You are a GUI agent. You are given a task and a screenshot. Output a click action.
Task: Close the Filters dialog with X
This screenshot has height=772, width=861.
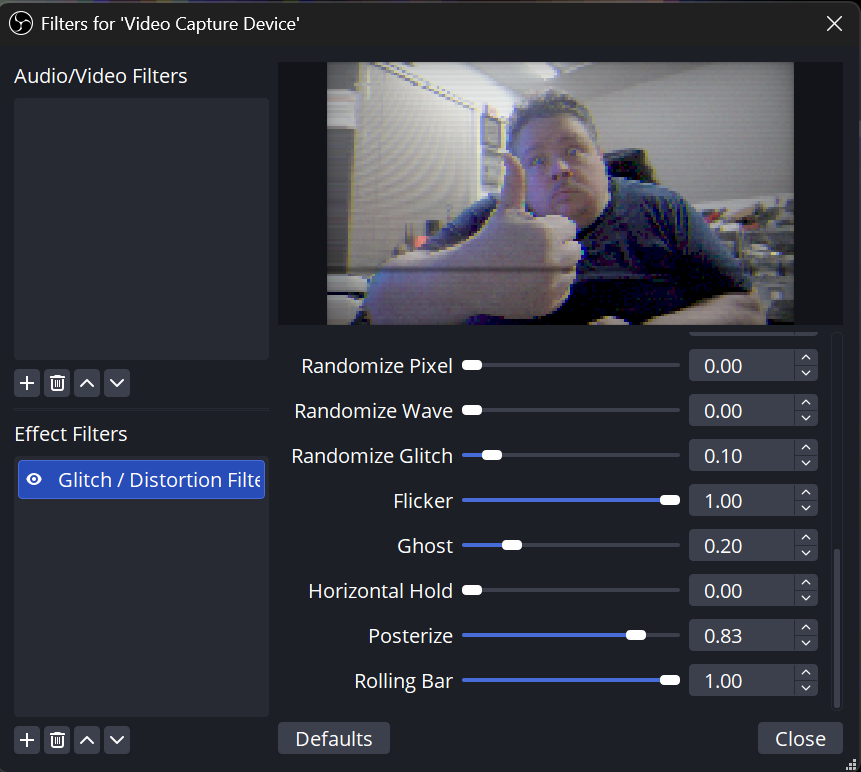click(x=834, y=24)
